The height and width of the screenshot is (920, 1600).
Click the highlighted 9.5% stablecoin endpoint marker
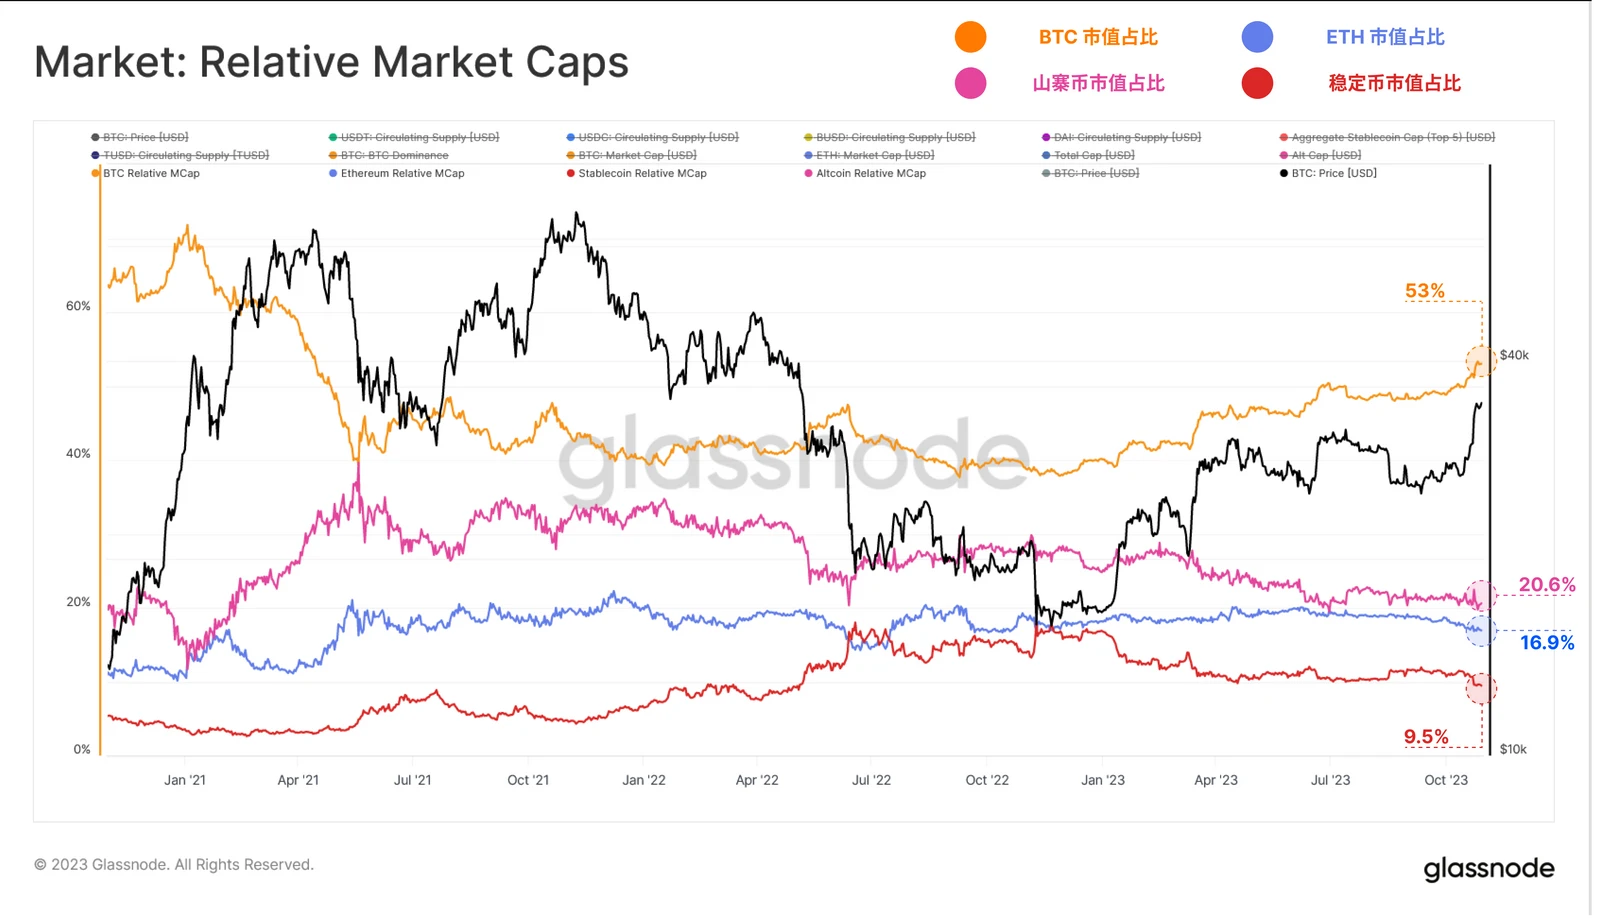click(x=1481, y=688)
